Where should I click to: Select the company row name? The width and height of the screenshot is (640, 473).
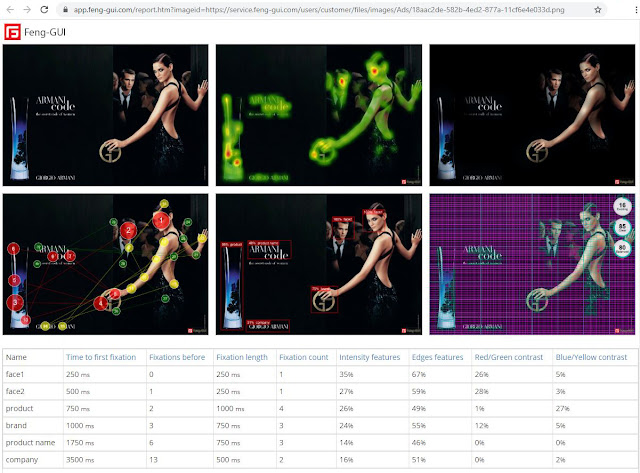22,460
